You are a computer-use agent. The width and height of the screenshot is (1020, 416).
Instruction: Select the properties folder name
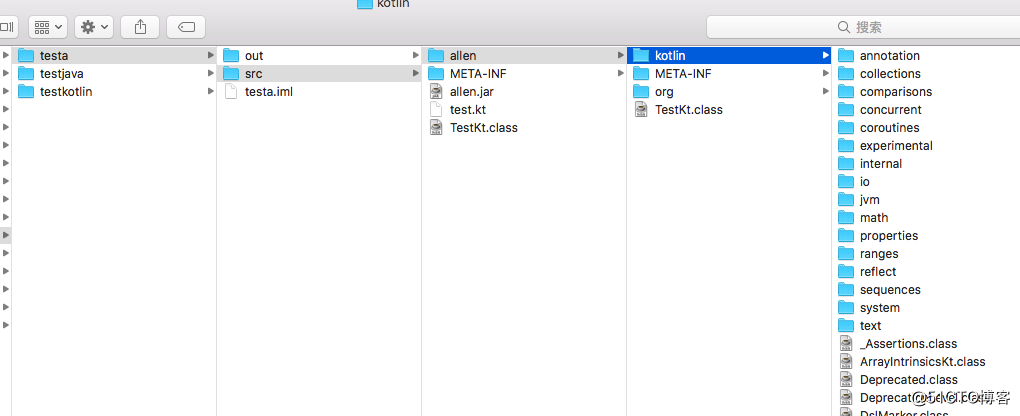point(889,236)
